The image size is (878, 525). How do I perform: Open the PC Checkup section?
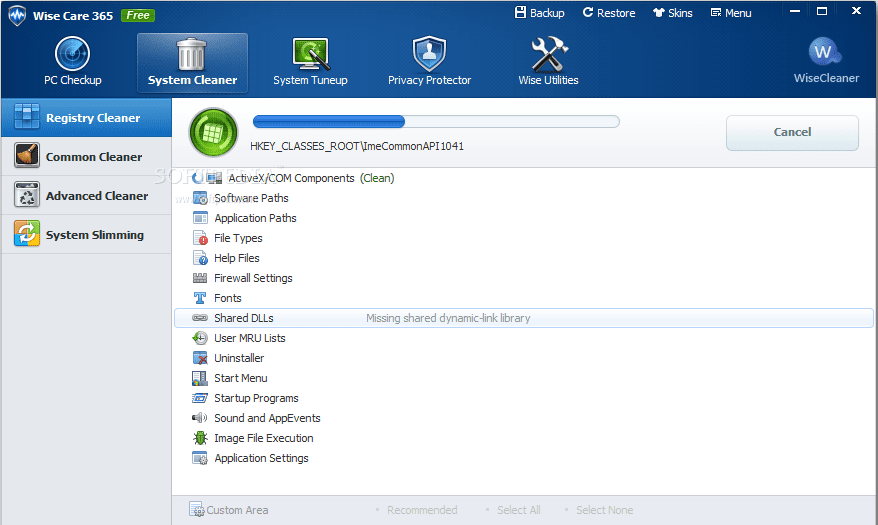[x=73, y=62]
